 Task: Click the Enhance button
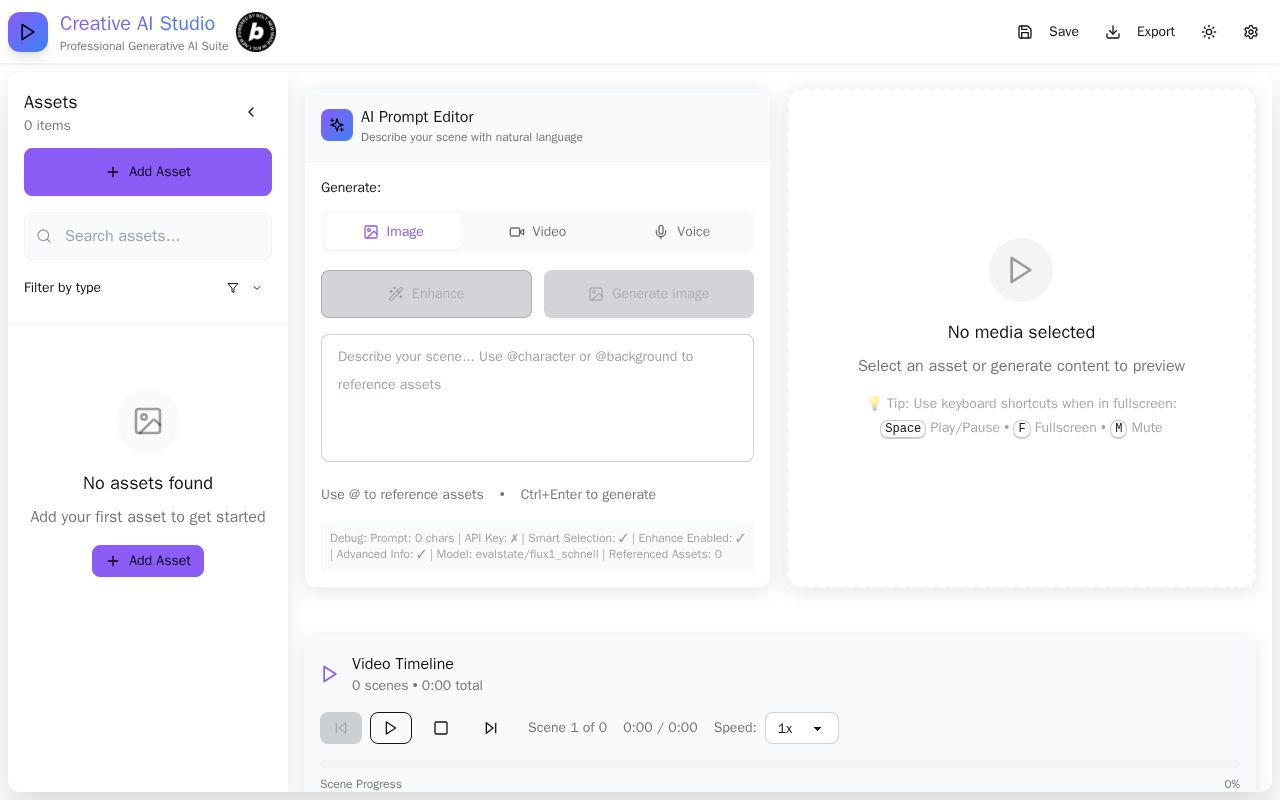pyautogui.click(x=426, y=294)
